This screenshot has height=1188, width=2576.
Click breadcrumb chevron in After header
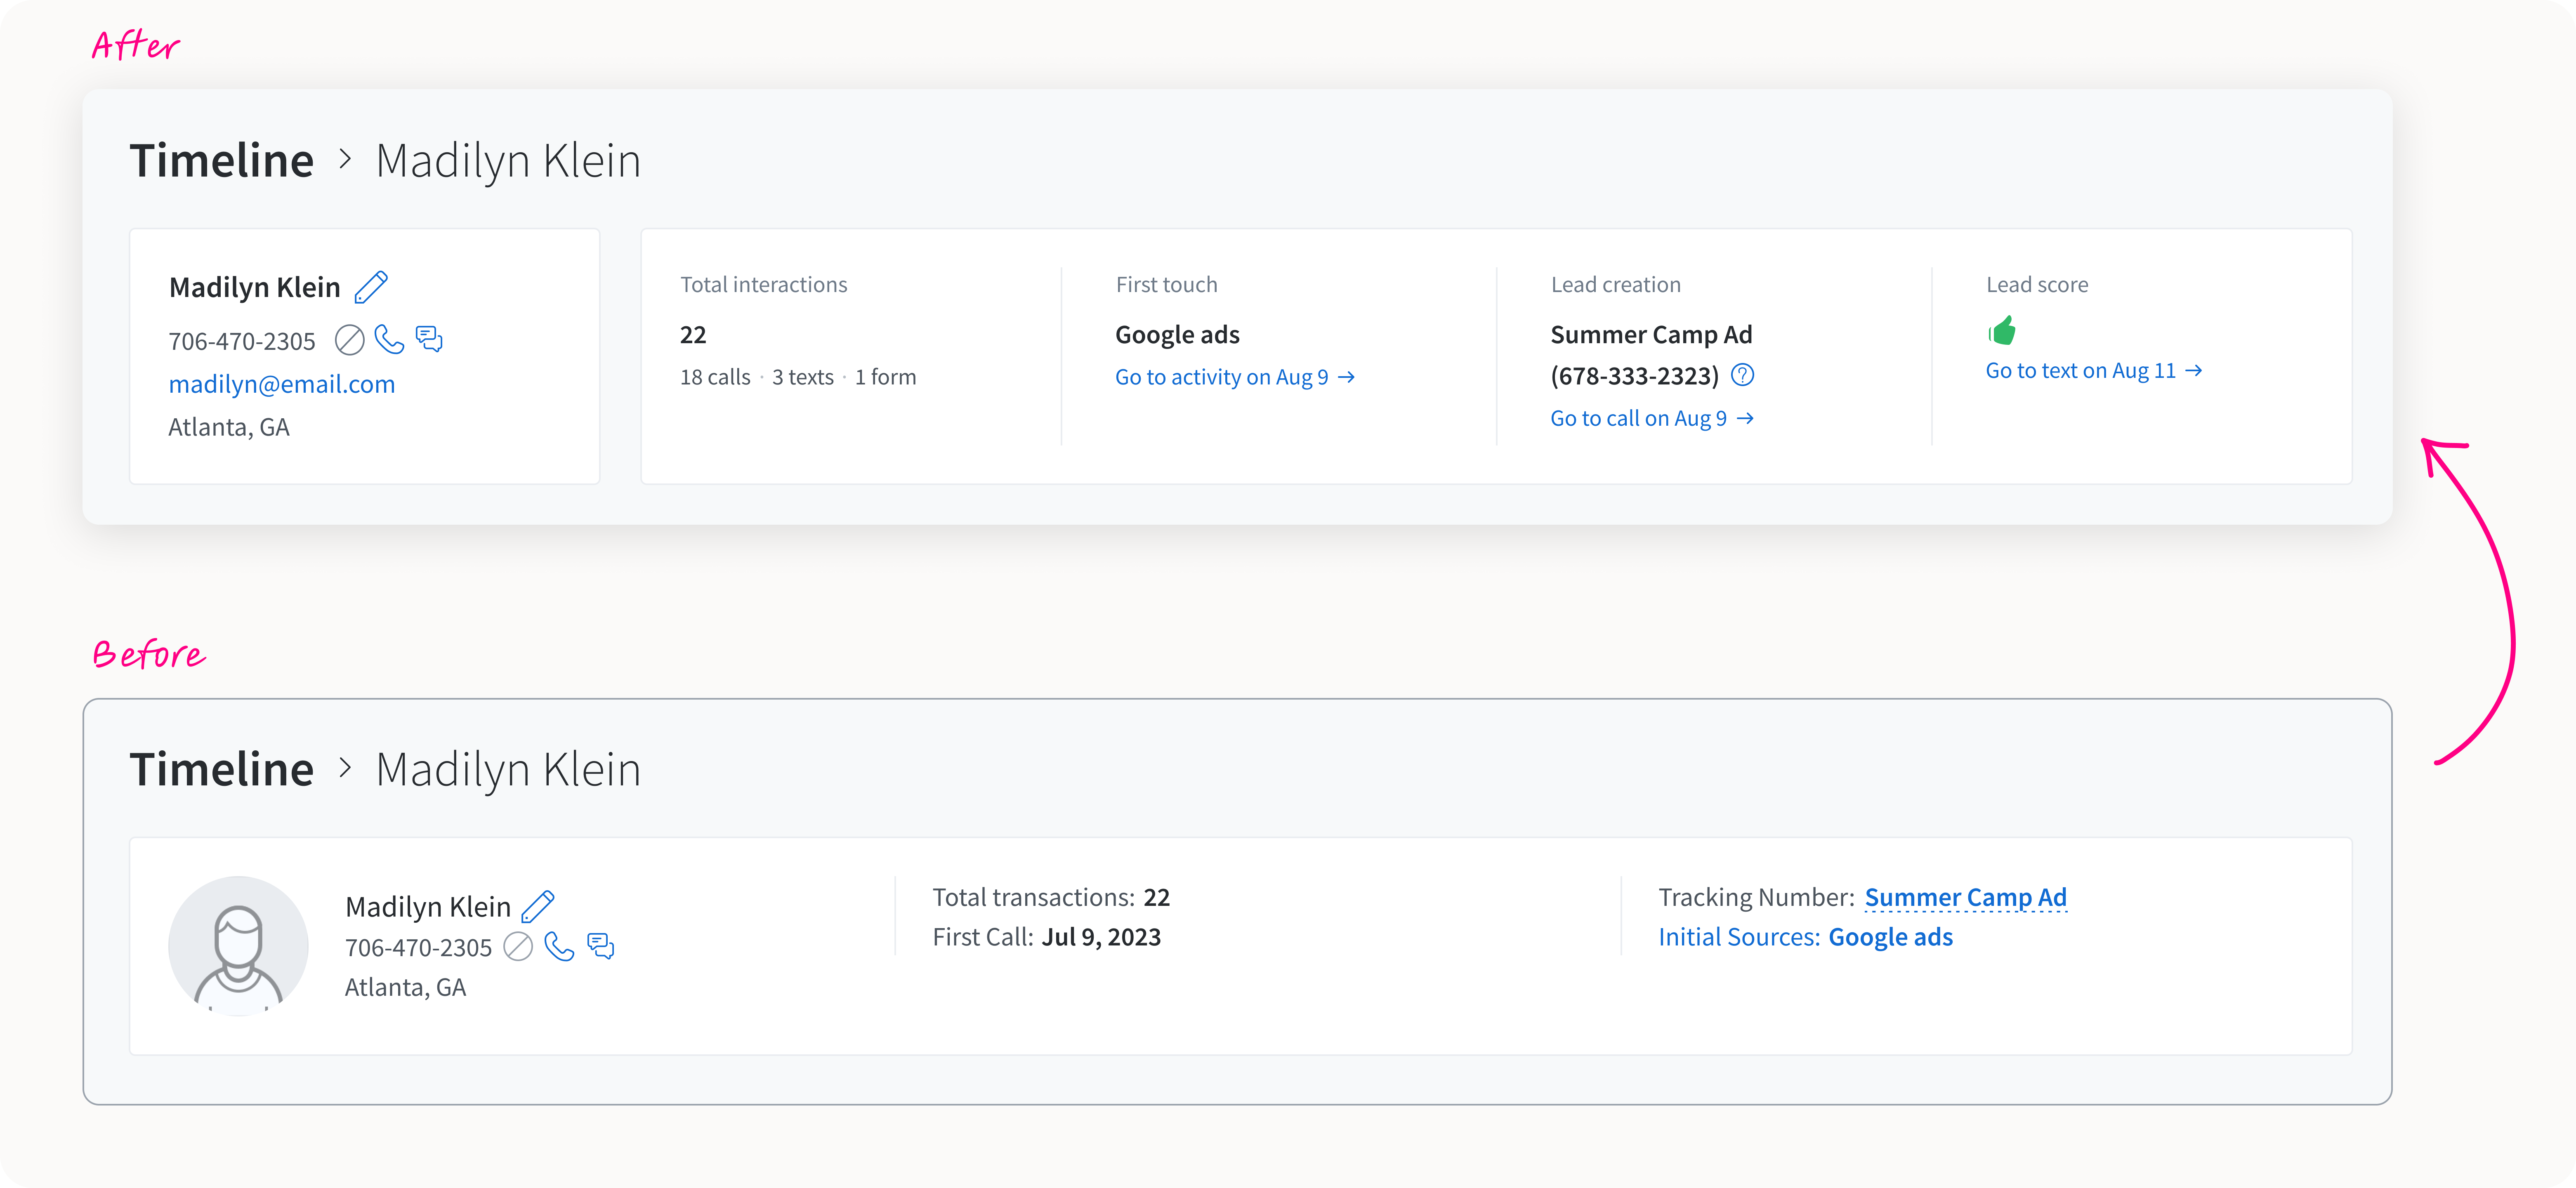click(x=345, y=159)
